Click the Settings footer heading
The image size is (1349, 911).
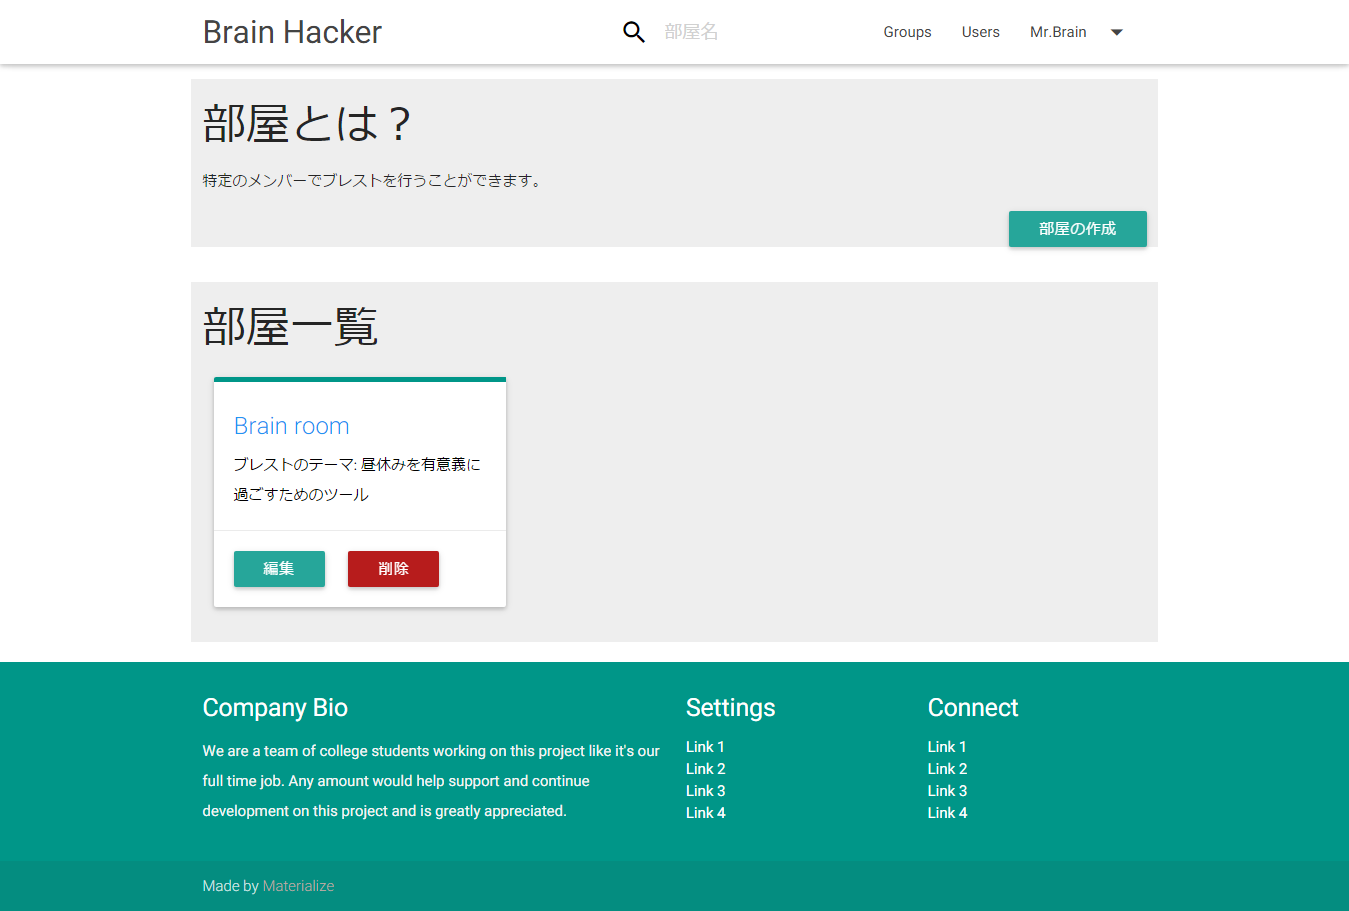[x=730, y=708]
